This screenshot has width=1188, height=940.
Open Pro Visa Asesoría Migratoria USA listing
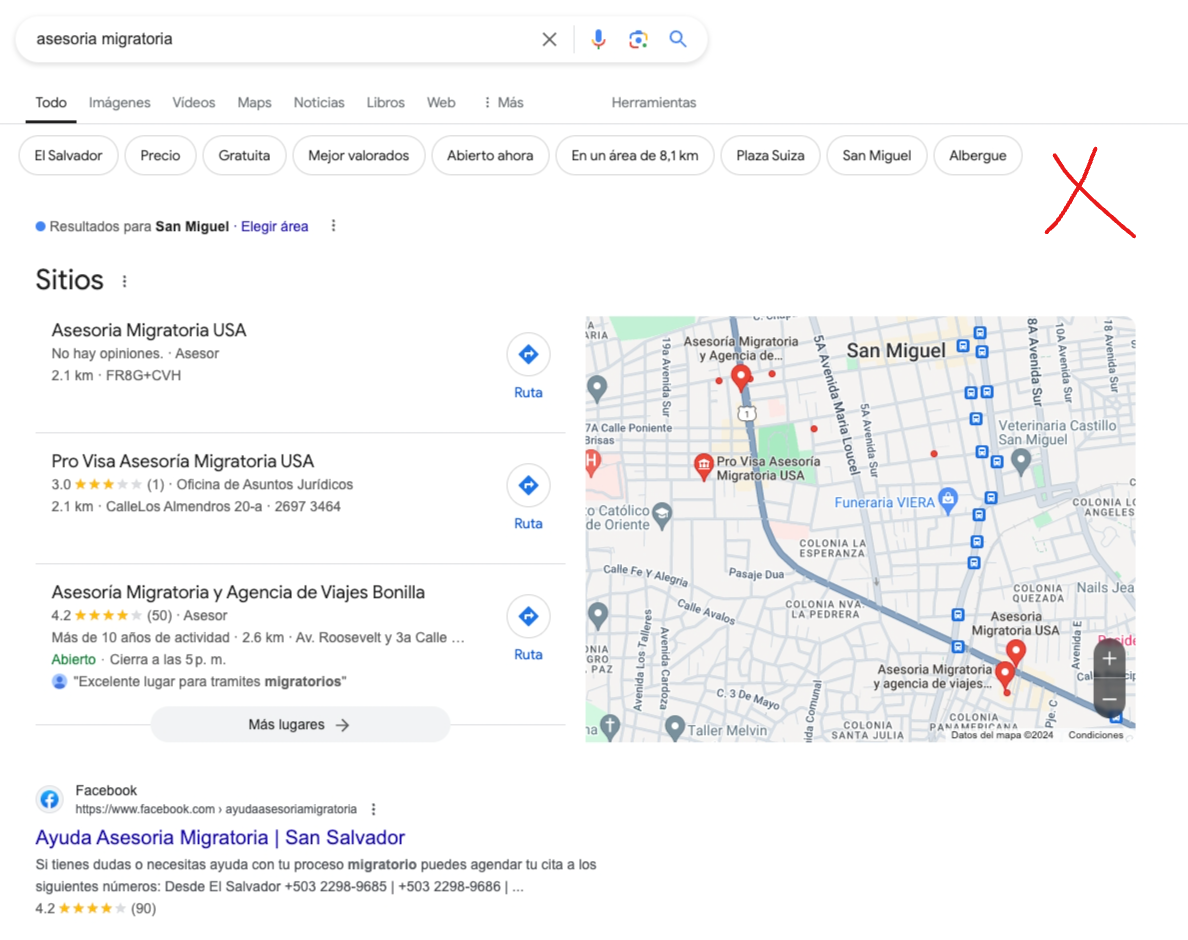pyautogui.click(x=183, y=461)
